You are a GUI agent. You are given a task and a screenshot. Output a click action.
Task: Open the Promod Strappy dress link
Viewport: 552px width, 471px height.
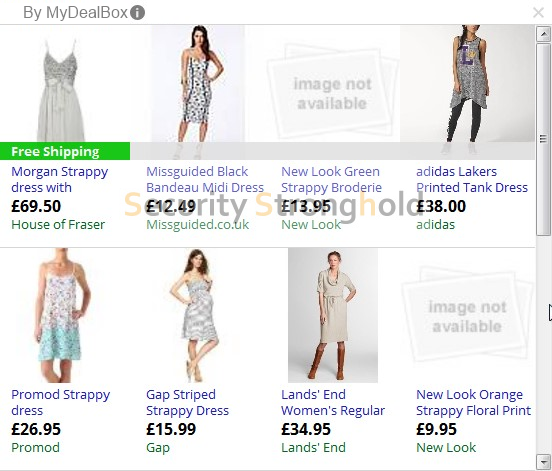(x=61, y=402)
